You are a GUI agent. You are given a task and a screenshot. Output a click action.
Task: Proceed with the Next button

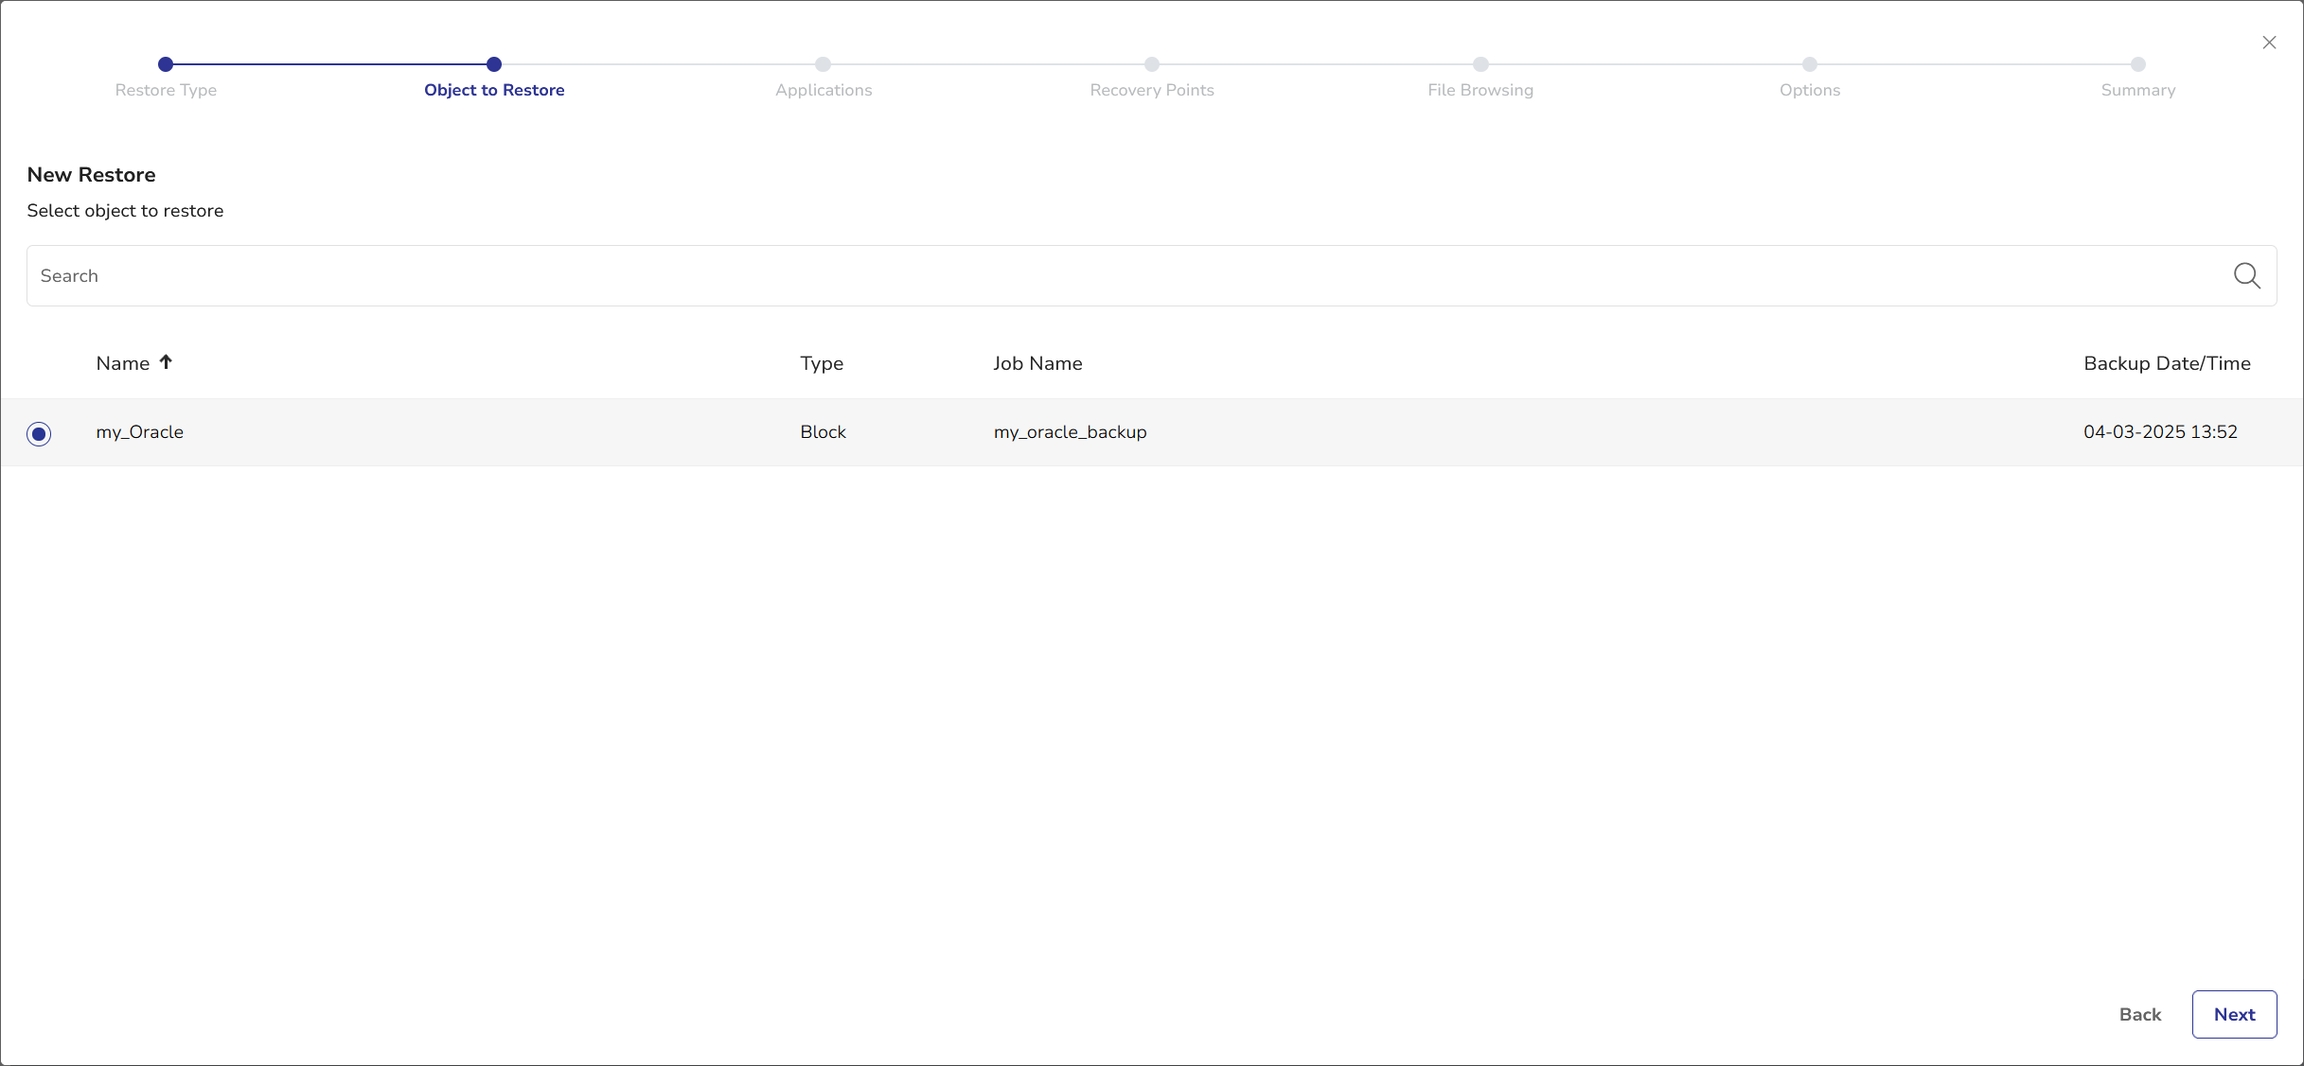click(2233, 1014)
